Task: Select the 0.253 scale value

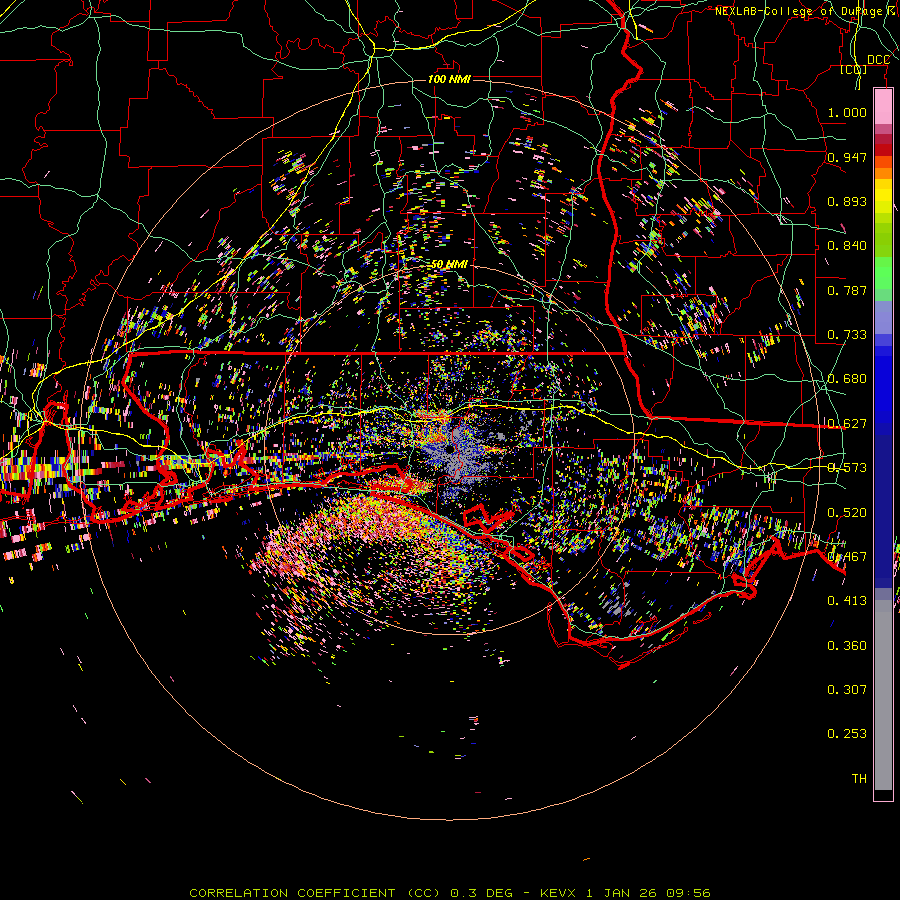Action: tap(847, 734)
